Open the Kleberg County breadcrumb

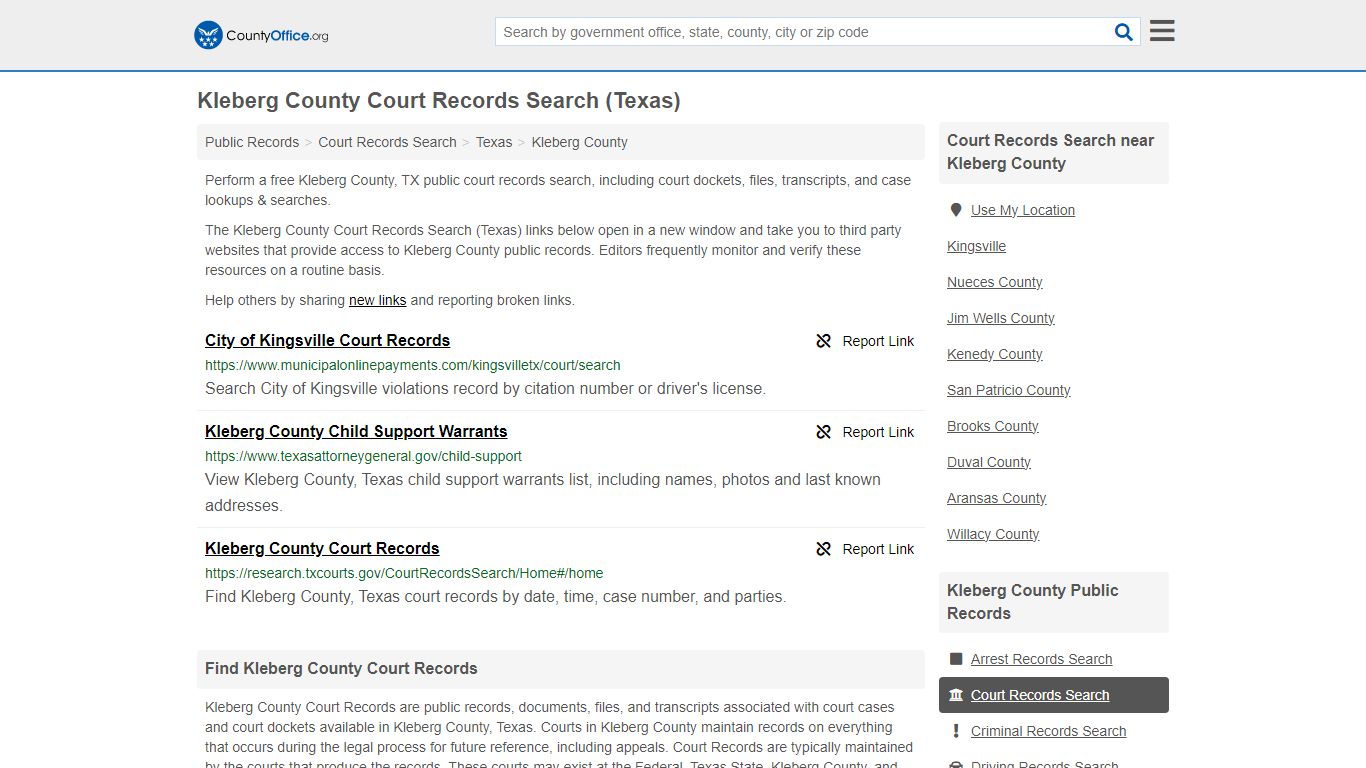(579, 142)
